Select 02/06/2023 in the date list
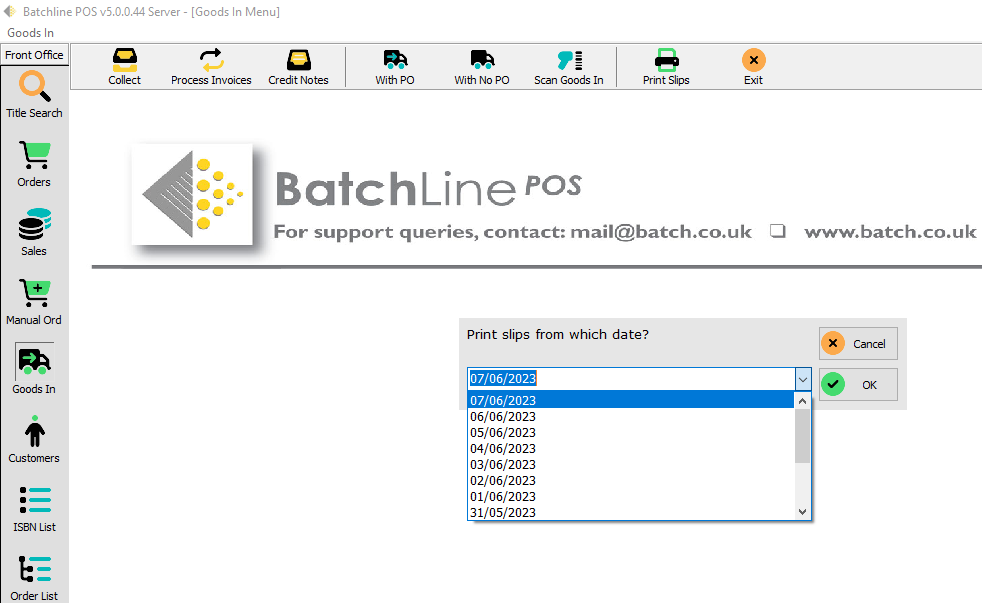 point(631,481)
